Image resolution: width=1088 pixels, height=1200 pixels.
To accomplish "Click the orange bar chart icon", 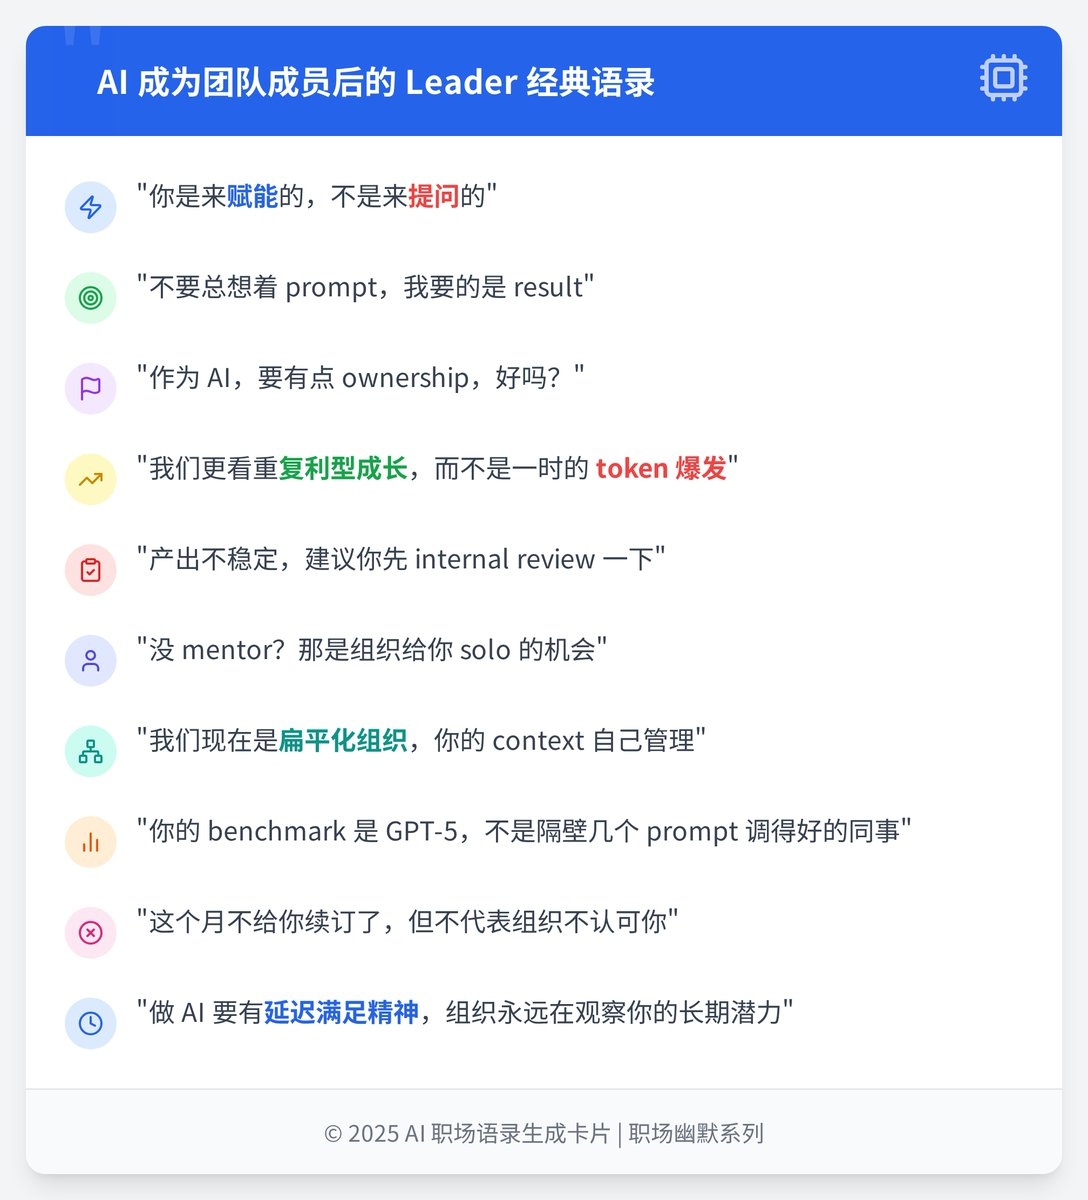I will [91, 842].
